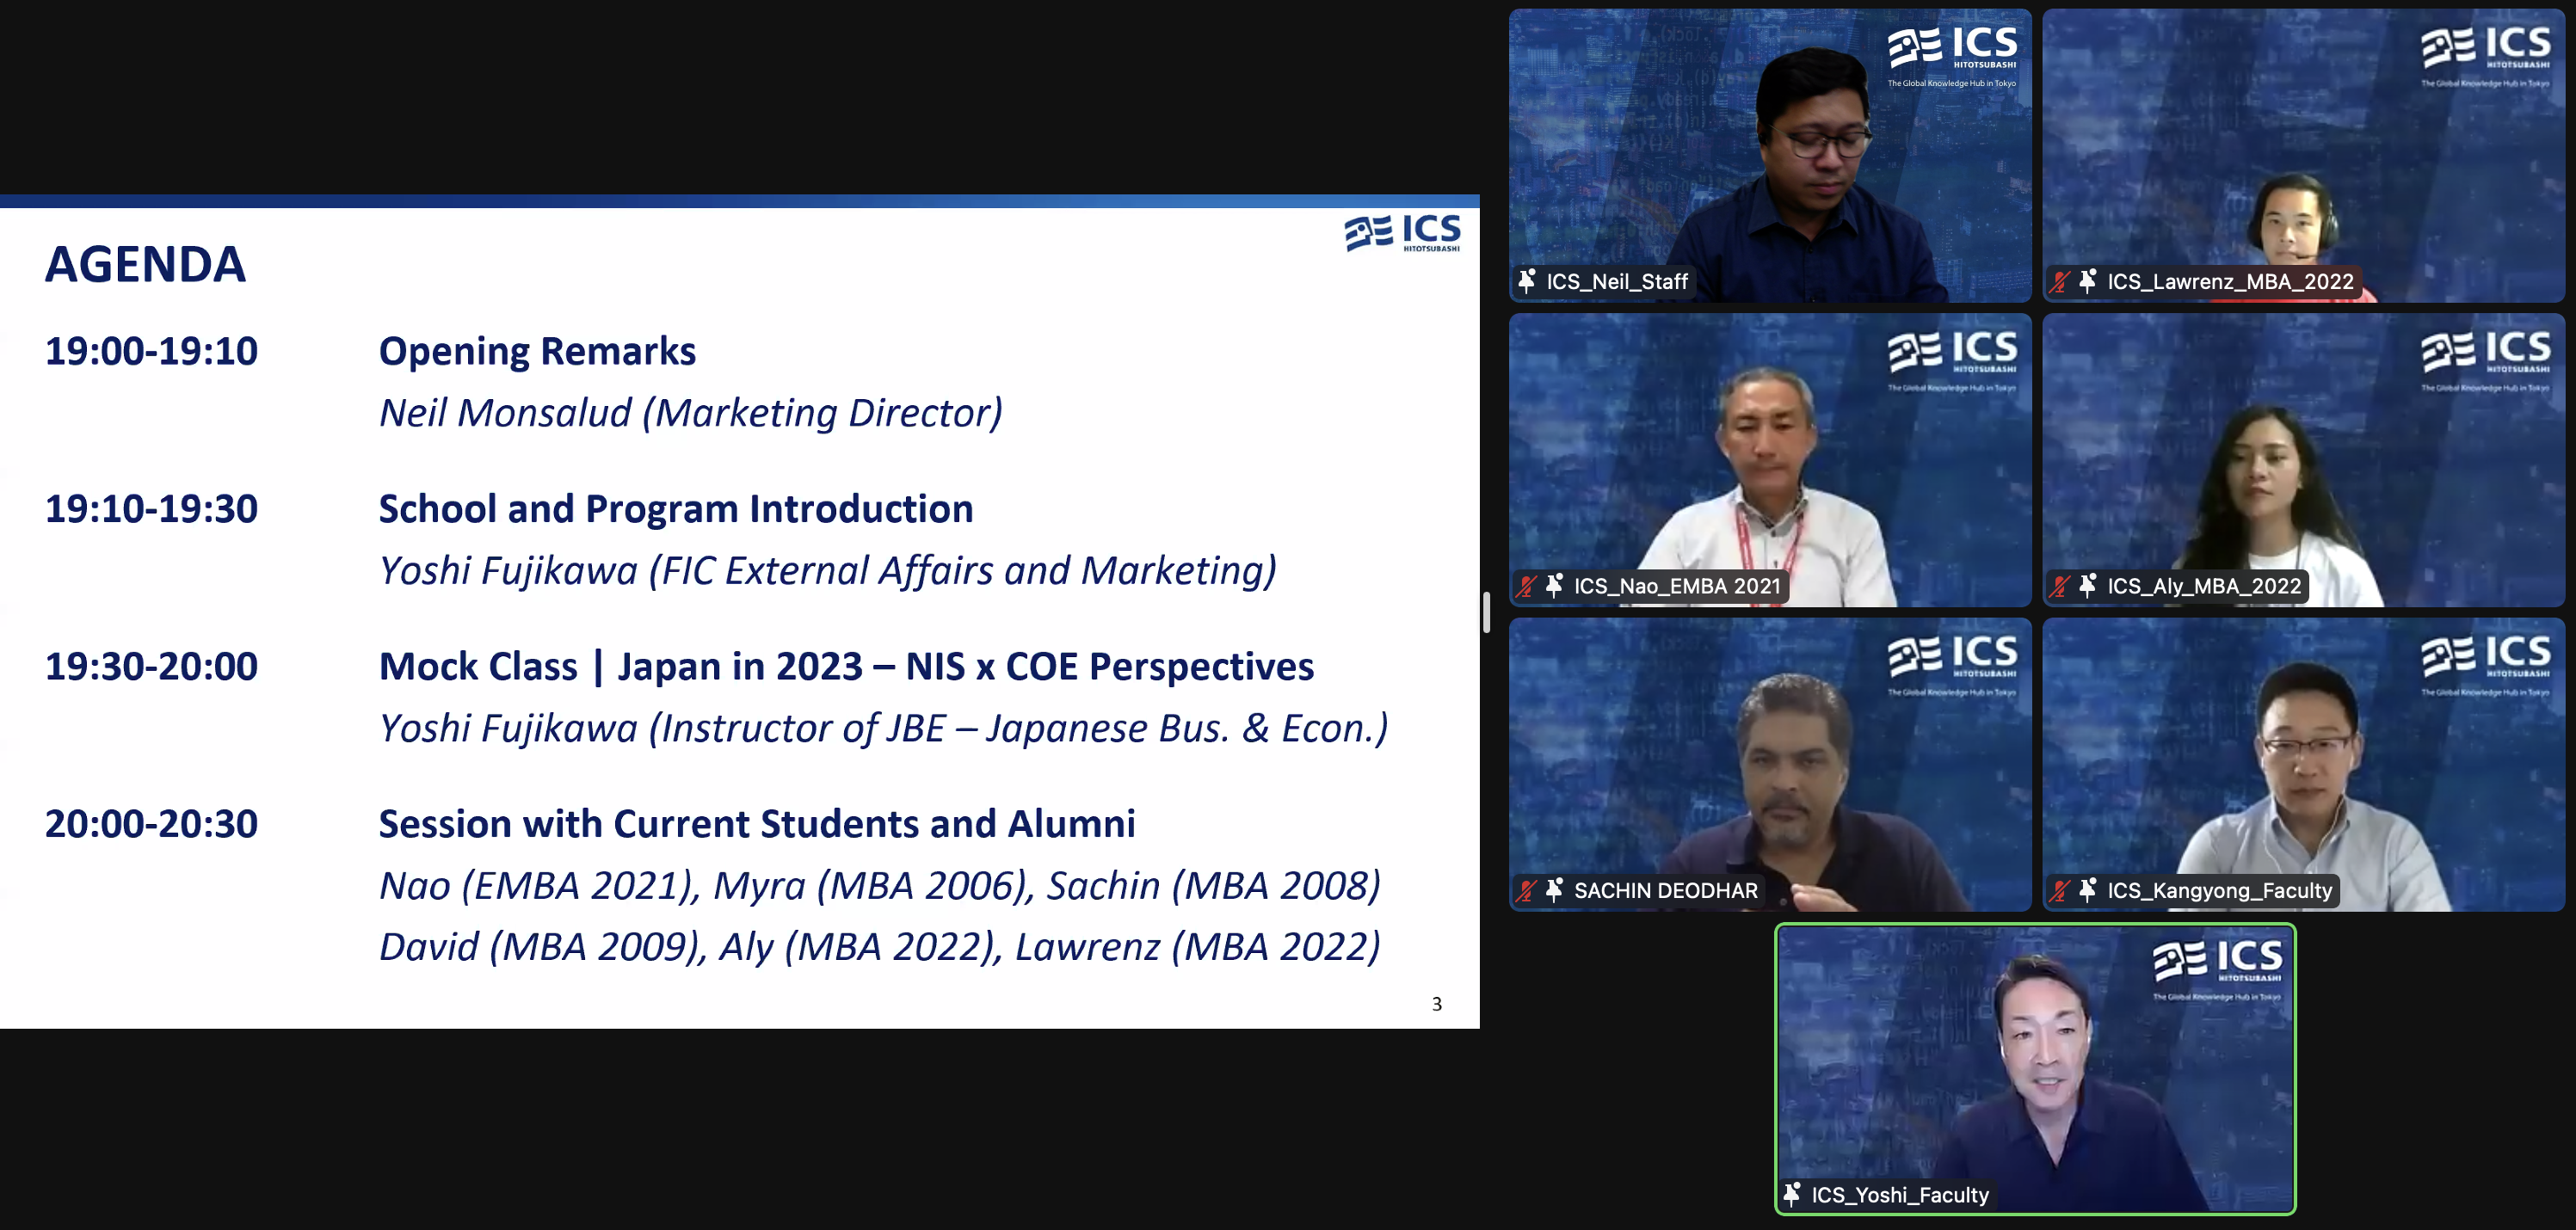
Task: Click muted mic icon for SACHIN DEODHAR
Action: click(1526, 890)
